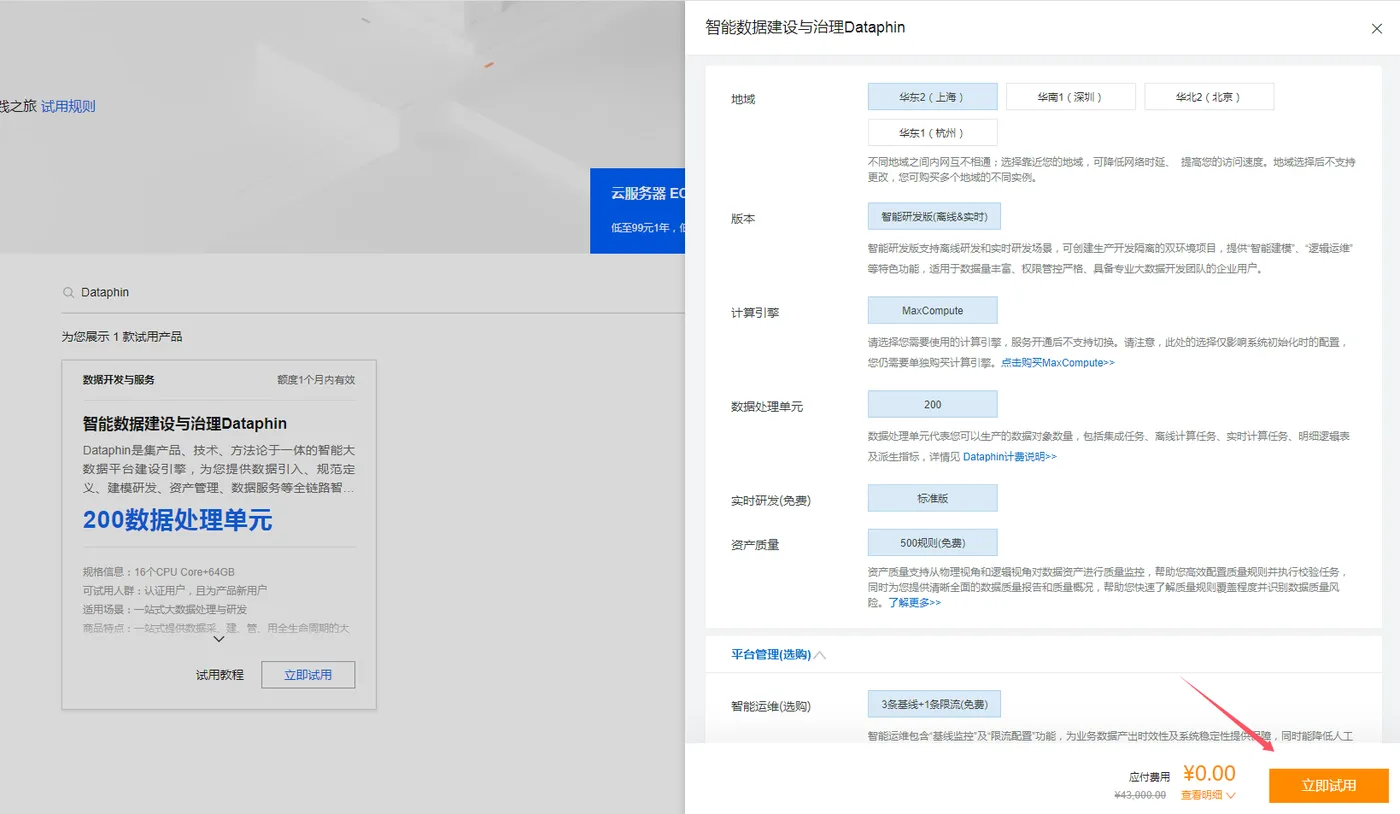Expand the Dataphin card details chevron
This screenshot has width=1400, height=814.
[x=219, y=638]
